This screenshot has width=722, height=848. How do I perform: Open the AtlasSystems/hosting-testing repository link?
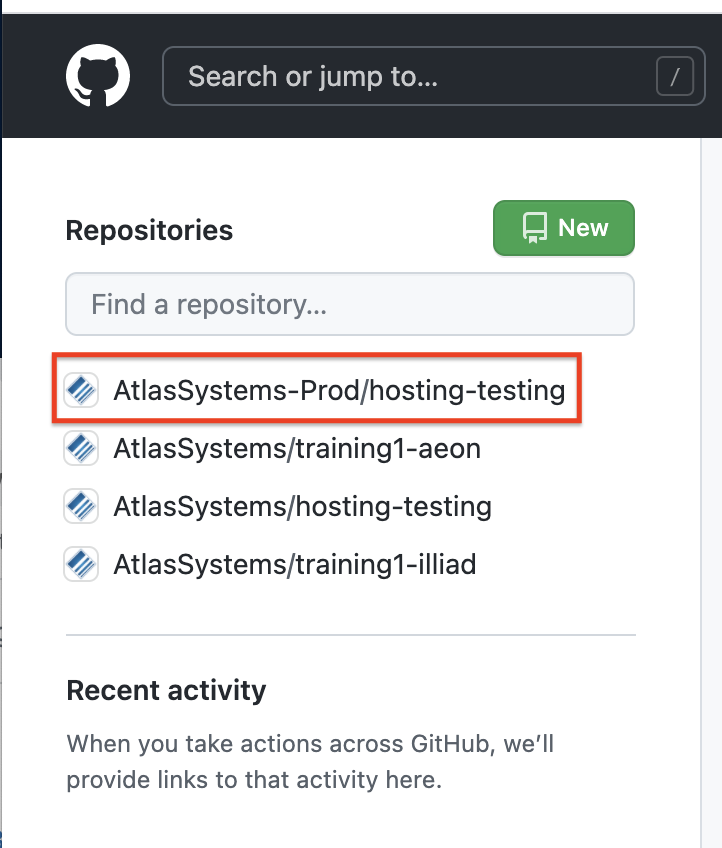pyautogui.click(x=302, y=506)
